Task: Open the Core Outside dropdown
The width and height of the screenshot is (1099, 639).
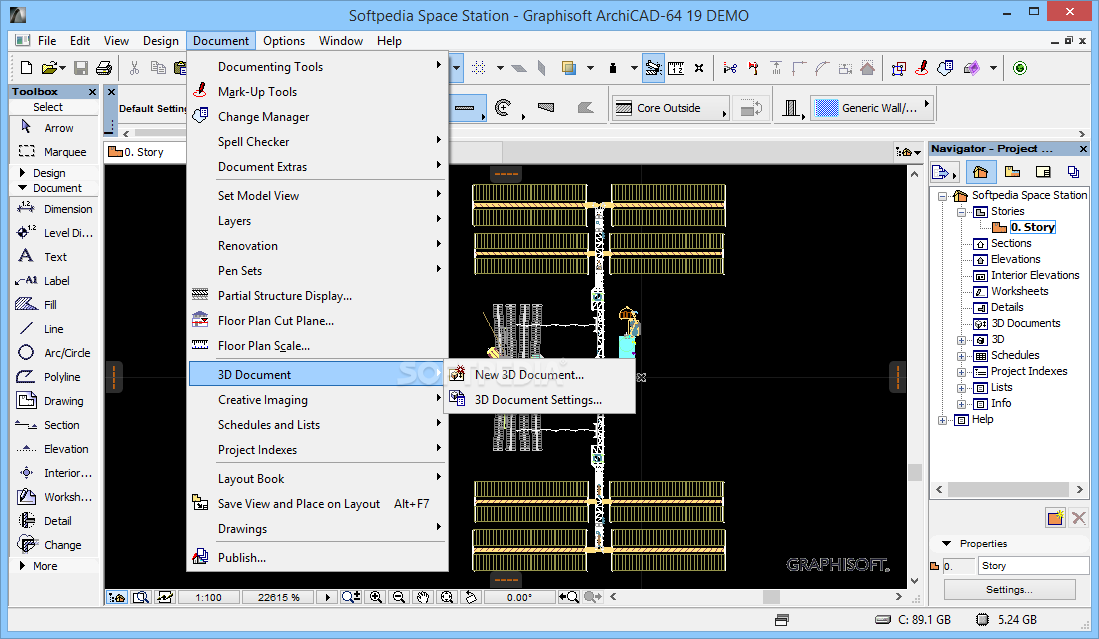Action: (x=671, y=108)
